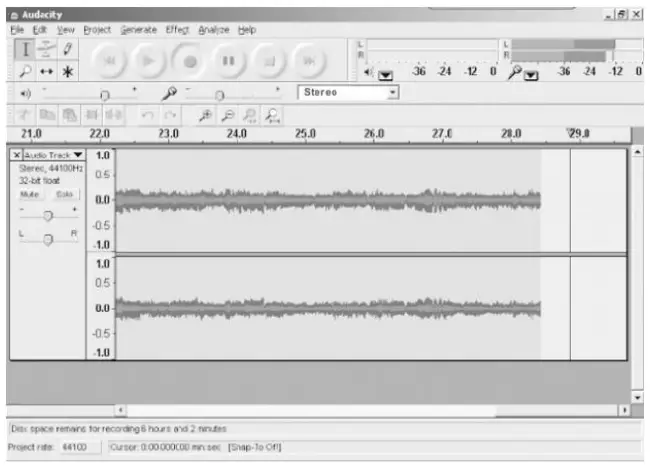Click the track pan L/R slider handle
This screenshot has width=650, height=466.
click(48, 240)
